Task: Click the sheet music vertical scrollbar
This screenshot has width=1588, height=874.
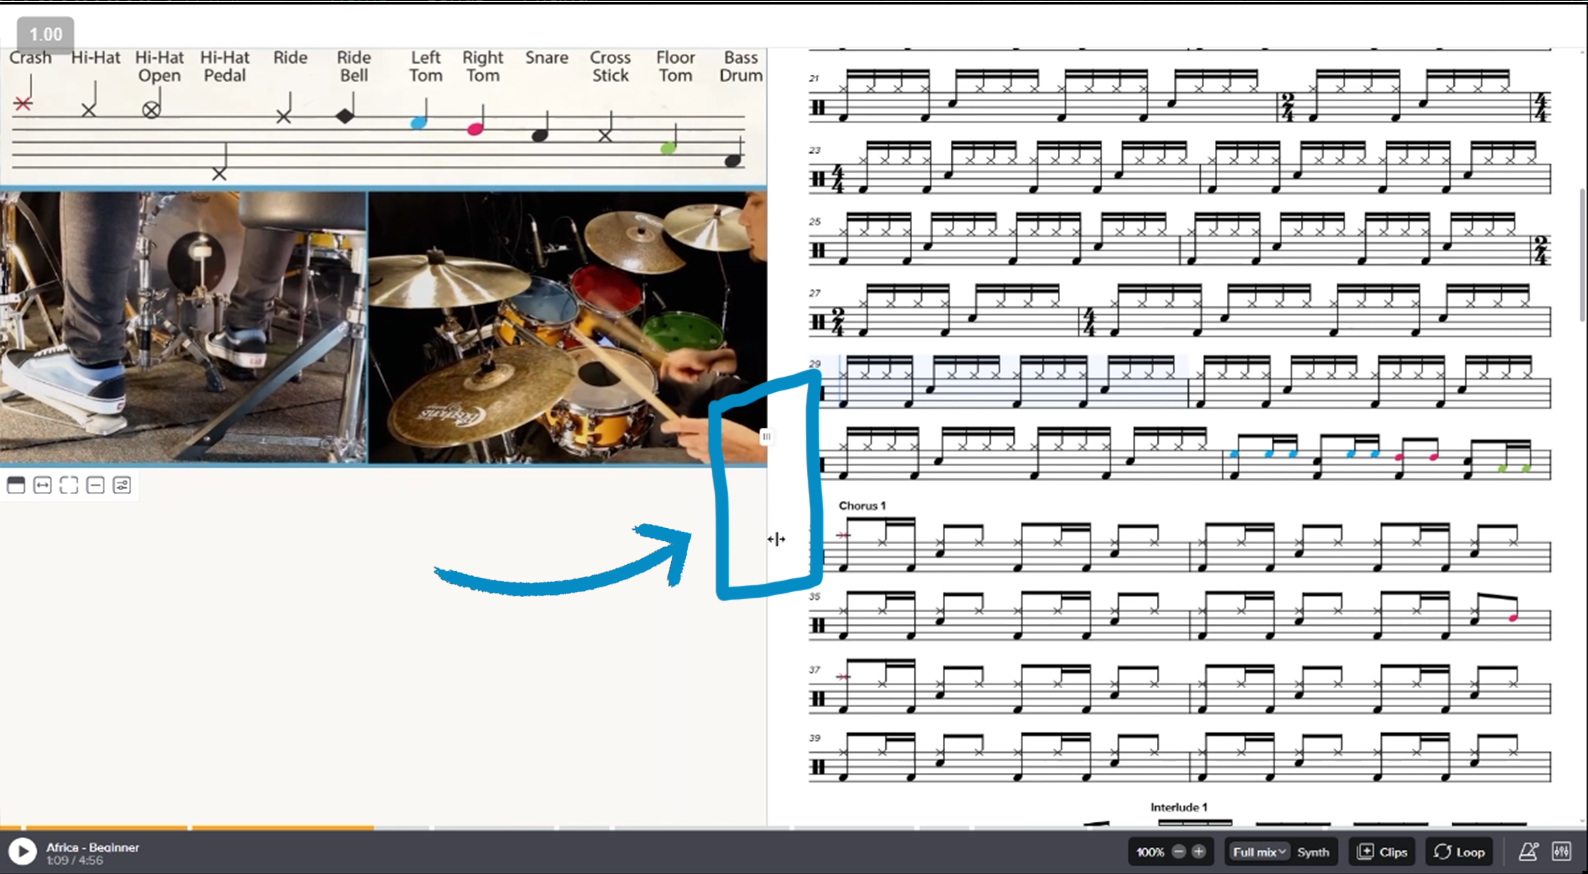Action: click(x=1581, y=255)
